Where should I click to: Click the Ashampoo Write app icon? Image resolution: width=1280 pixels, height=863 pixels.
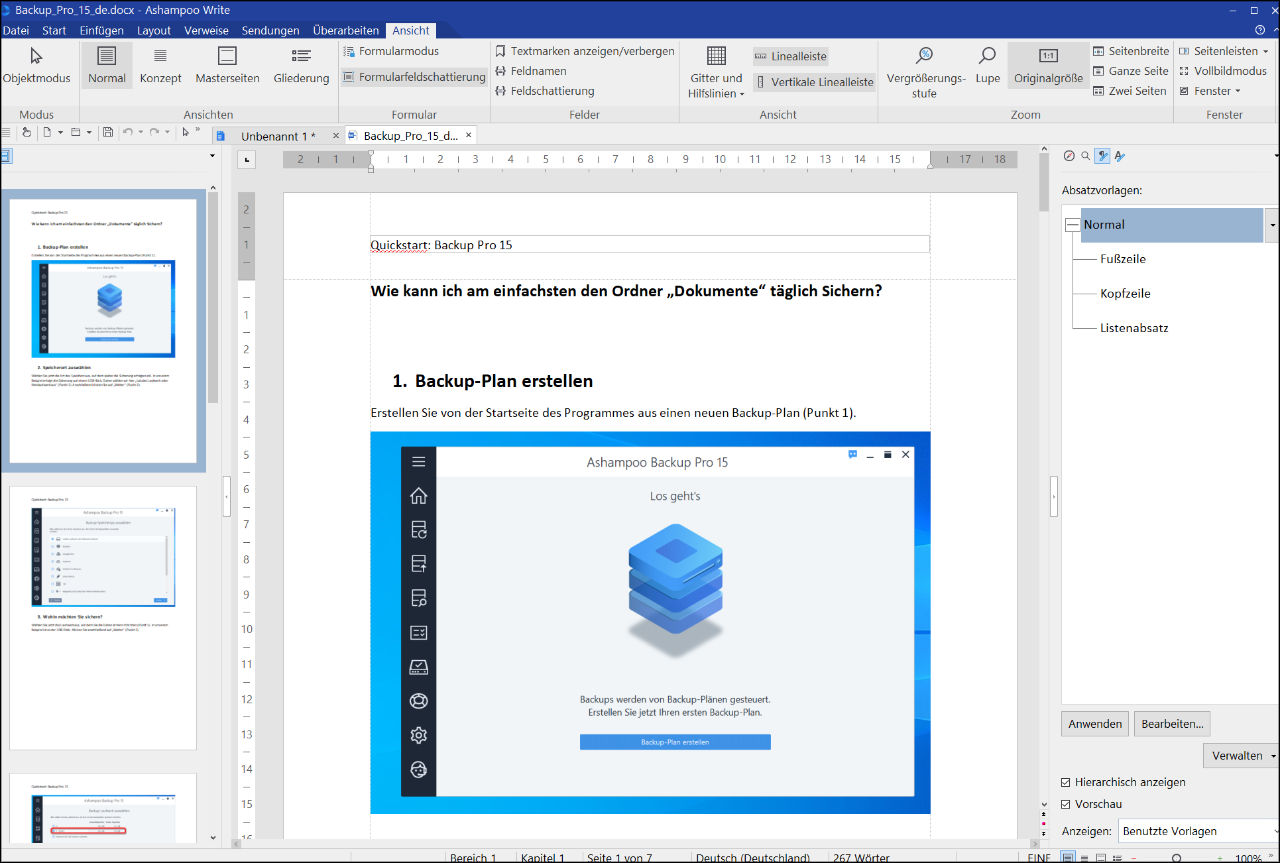pos(7,9)
